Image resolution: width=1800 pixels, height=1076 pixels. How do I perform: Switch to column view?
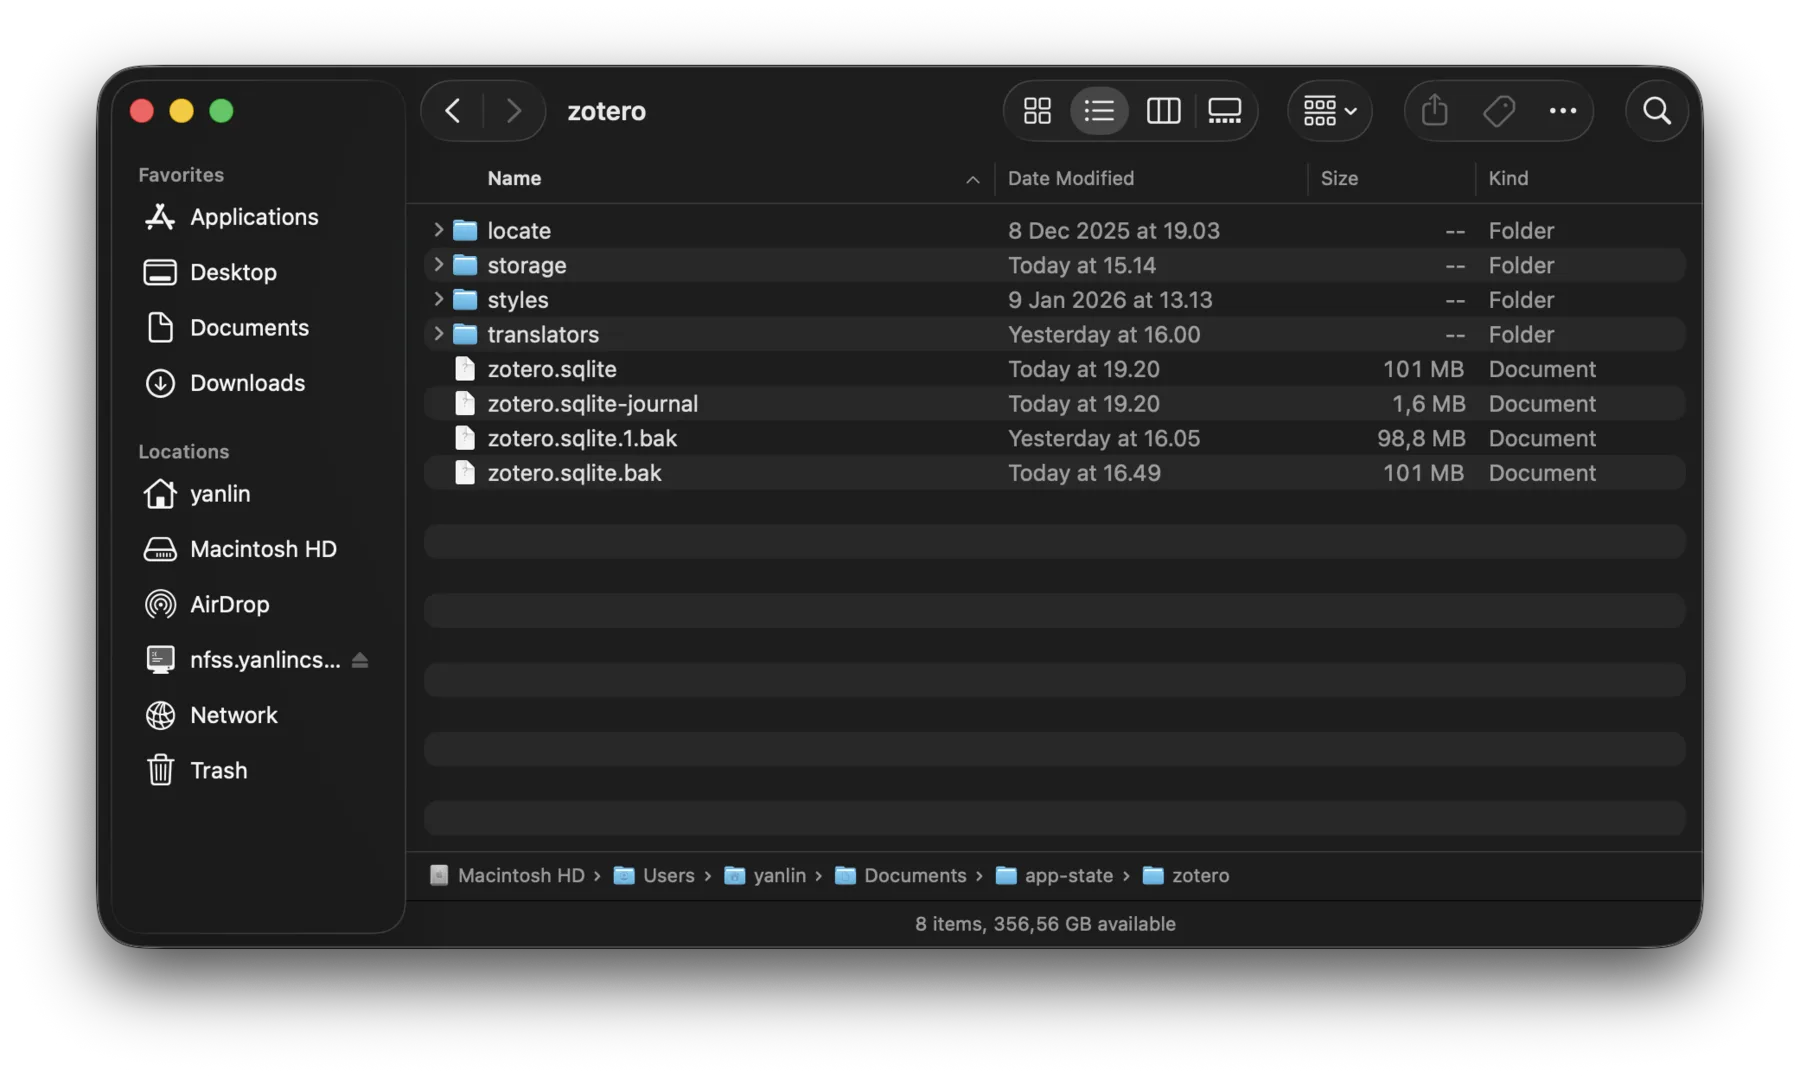1162,111
